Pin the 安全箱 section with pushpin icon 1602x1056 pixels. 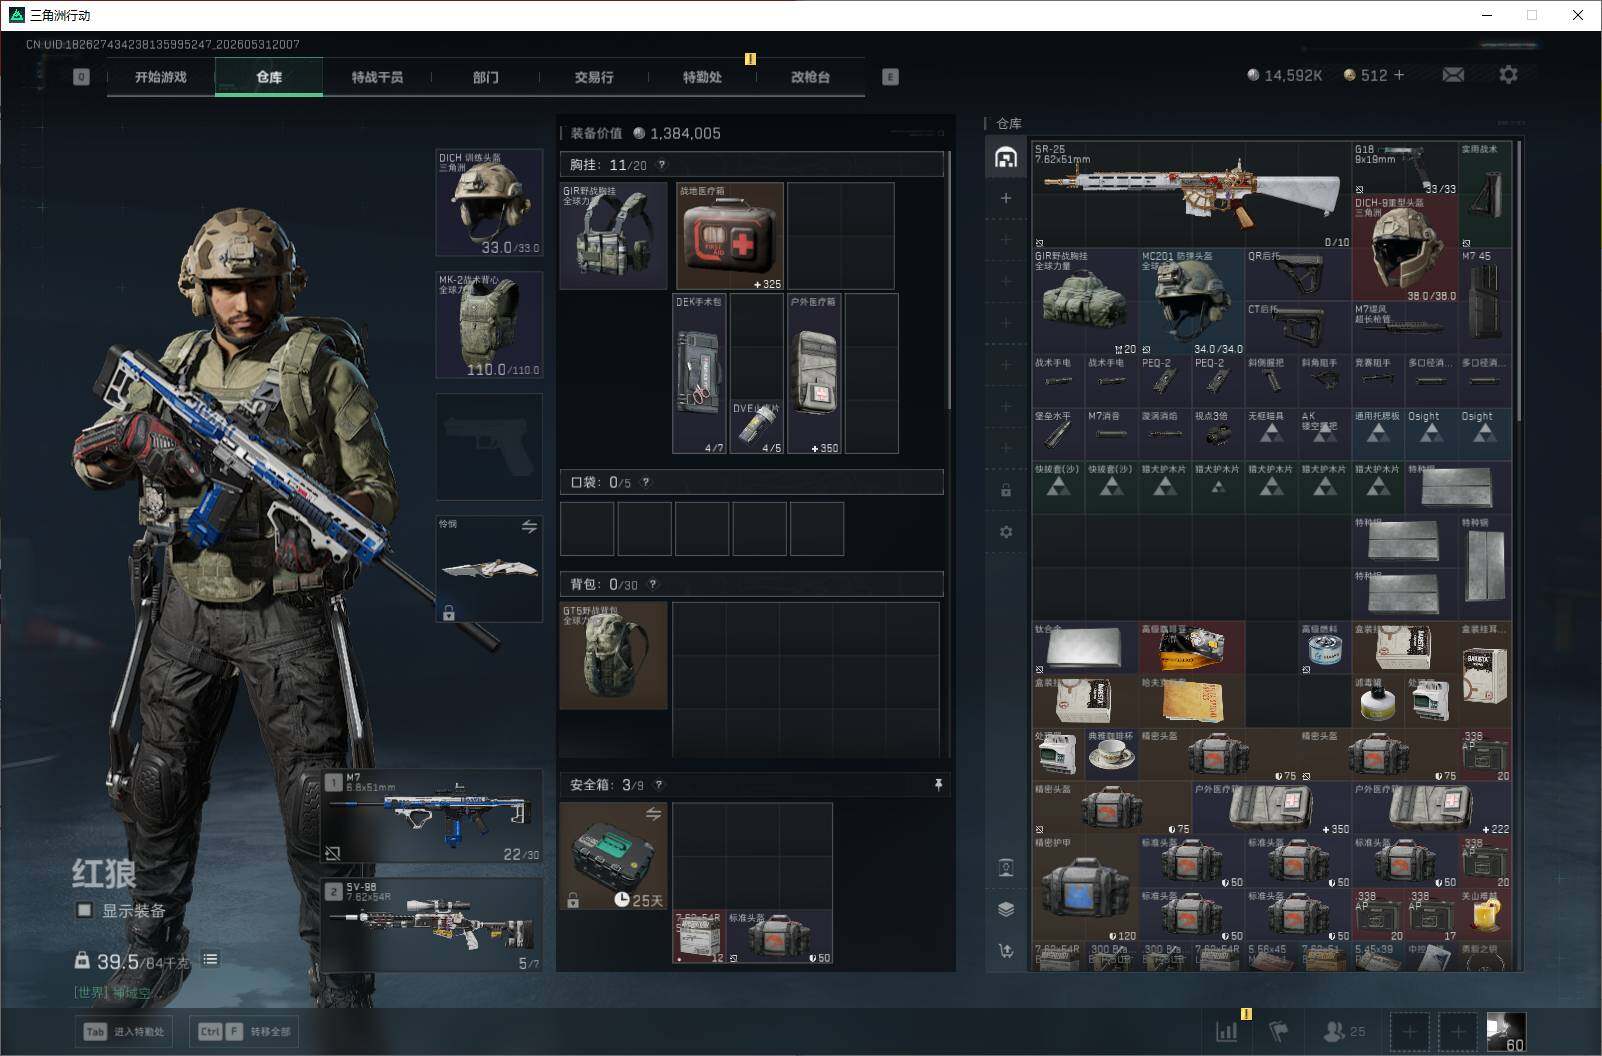[x=938, y=785]
